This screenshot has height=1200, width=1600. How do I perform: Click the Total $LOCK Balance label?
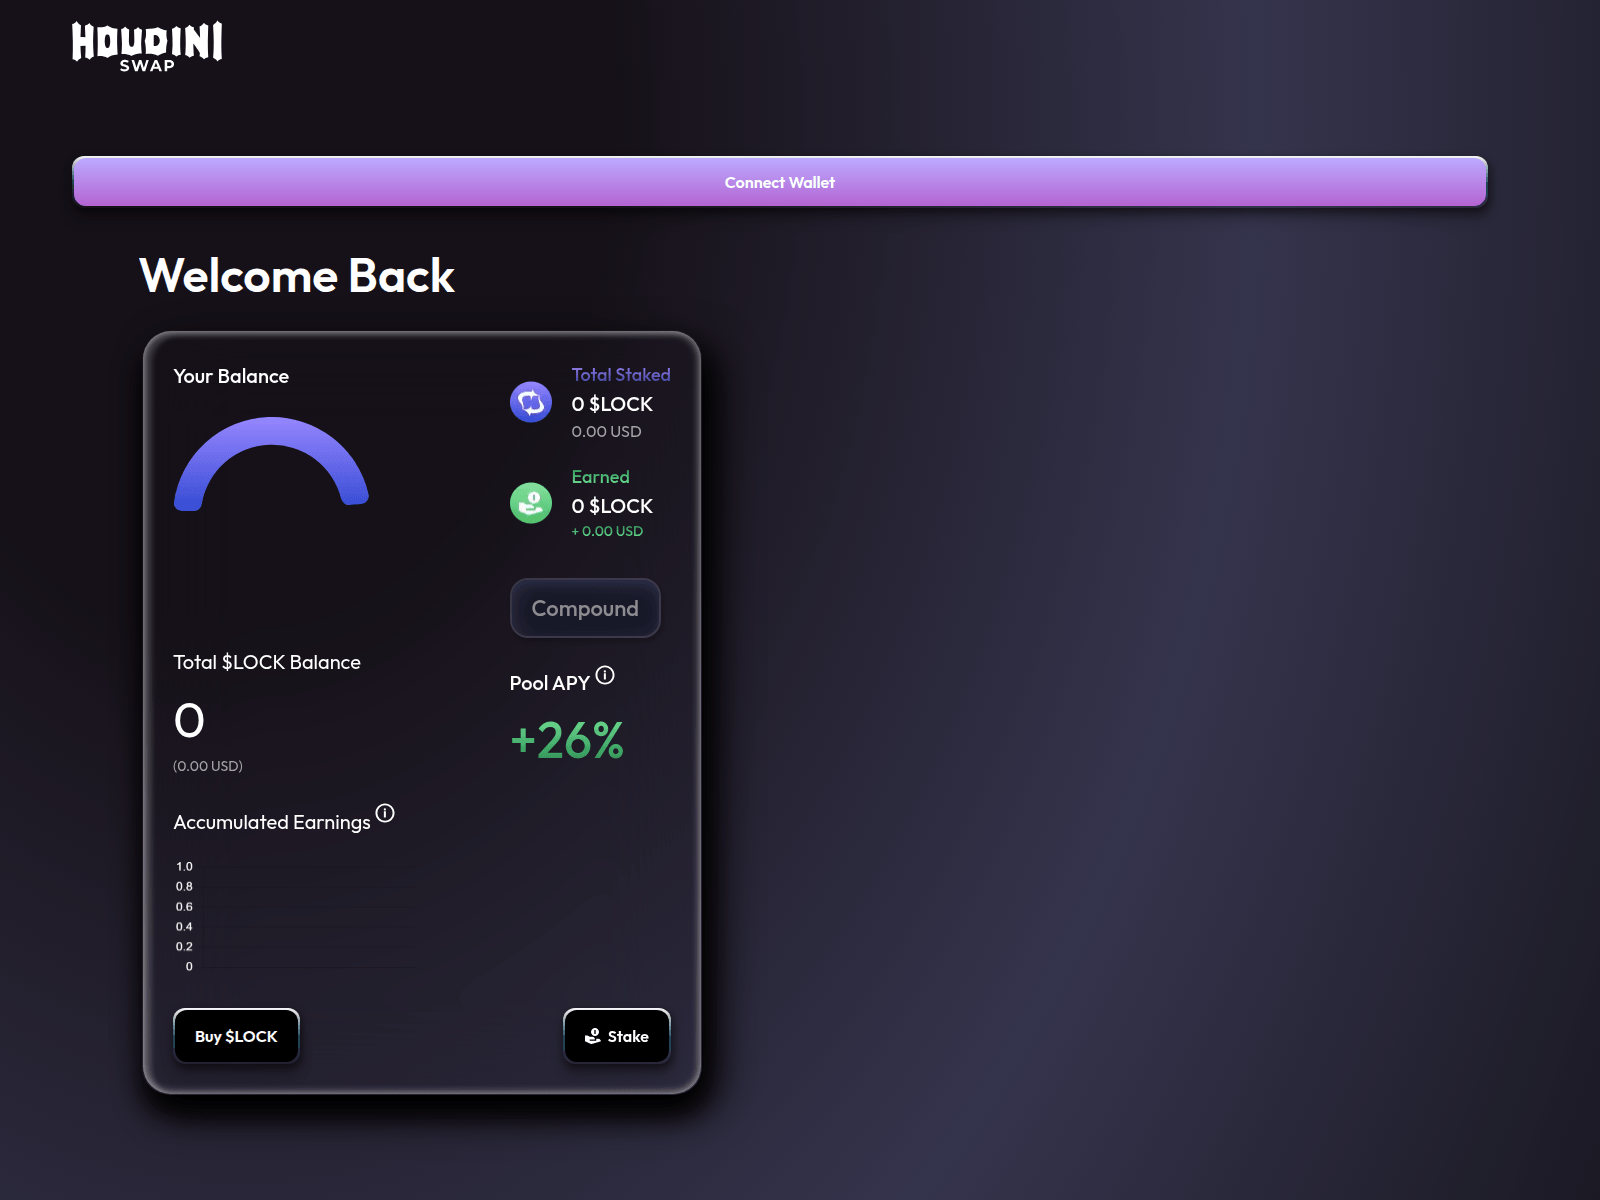[x=267, y=662]
